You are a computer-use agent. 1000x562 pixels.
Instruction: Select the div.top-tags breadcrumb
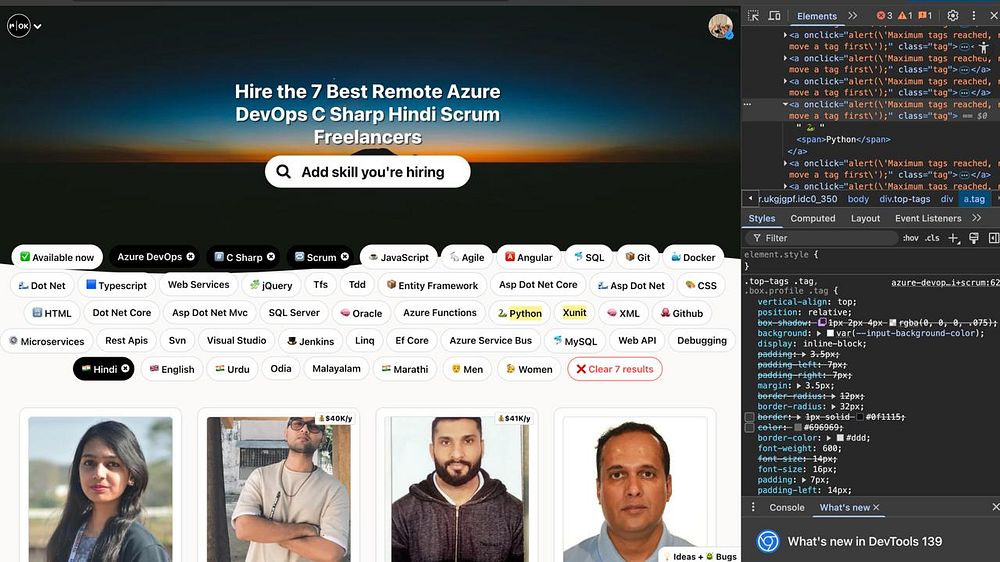(x=904, y=199)
